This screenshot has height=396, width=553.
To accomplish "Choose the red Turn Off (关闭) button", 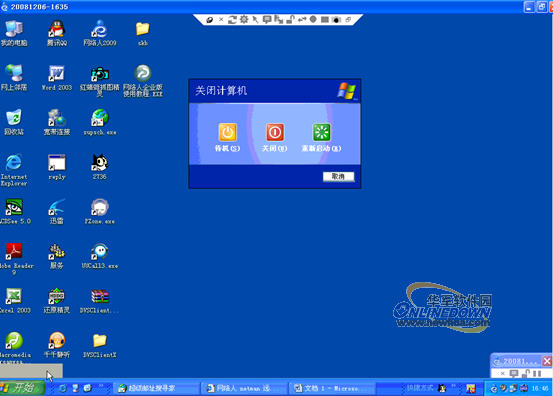I will pos(275,132).
